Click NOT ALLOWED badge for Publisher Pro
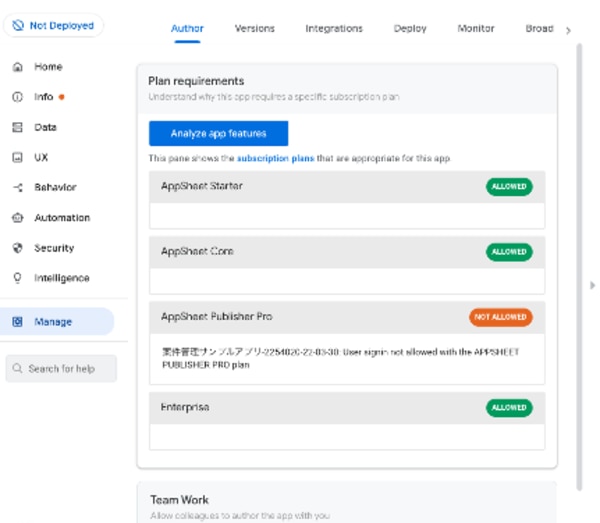 click(501, 317)
